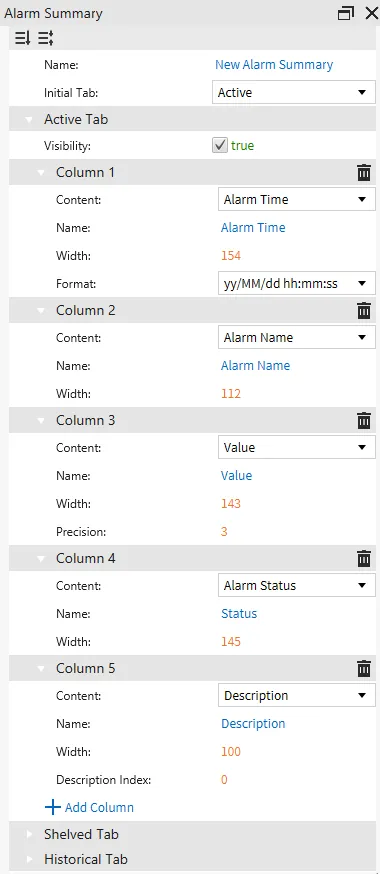This screenshot has width=380, height=874.
Task: Uncheck the Visibility checkbox
Action: (x=220, y=146)
